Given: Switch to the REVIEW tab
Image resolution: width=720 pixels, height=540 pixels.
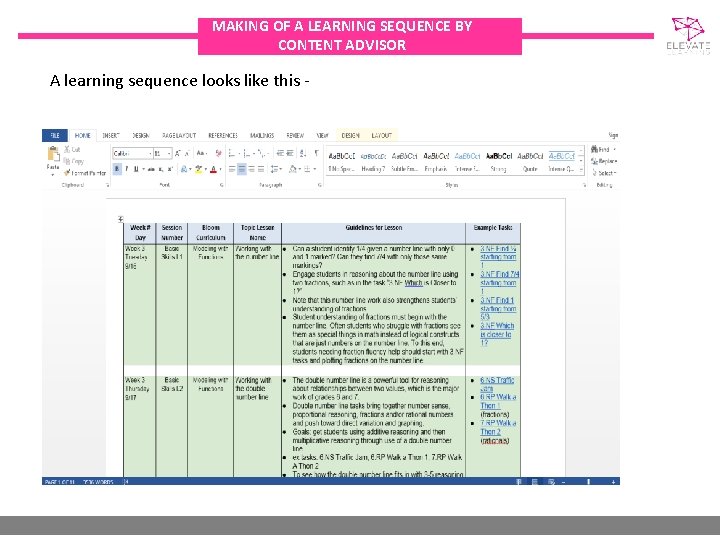Looking at the screenshot, I should pyautogui.click(x=295, y=135).
